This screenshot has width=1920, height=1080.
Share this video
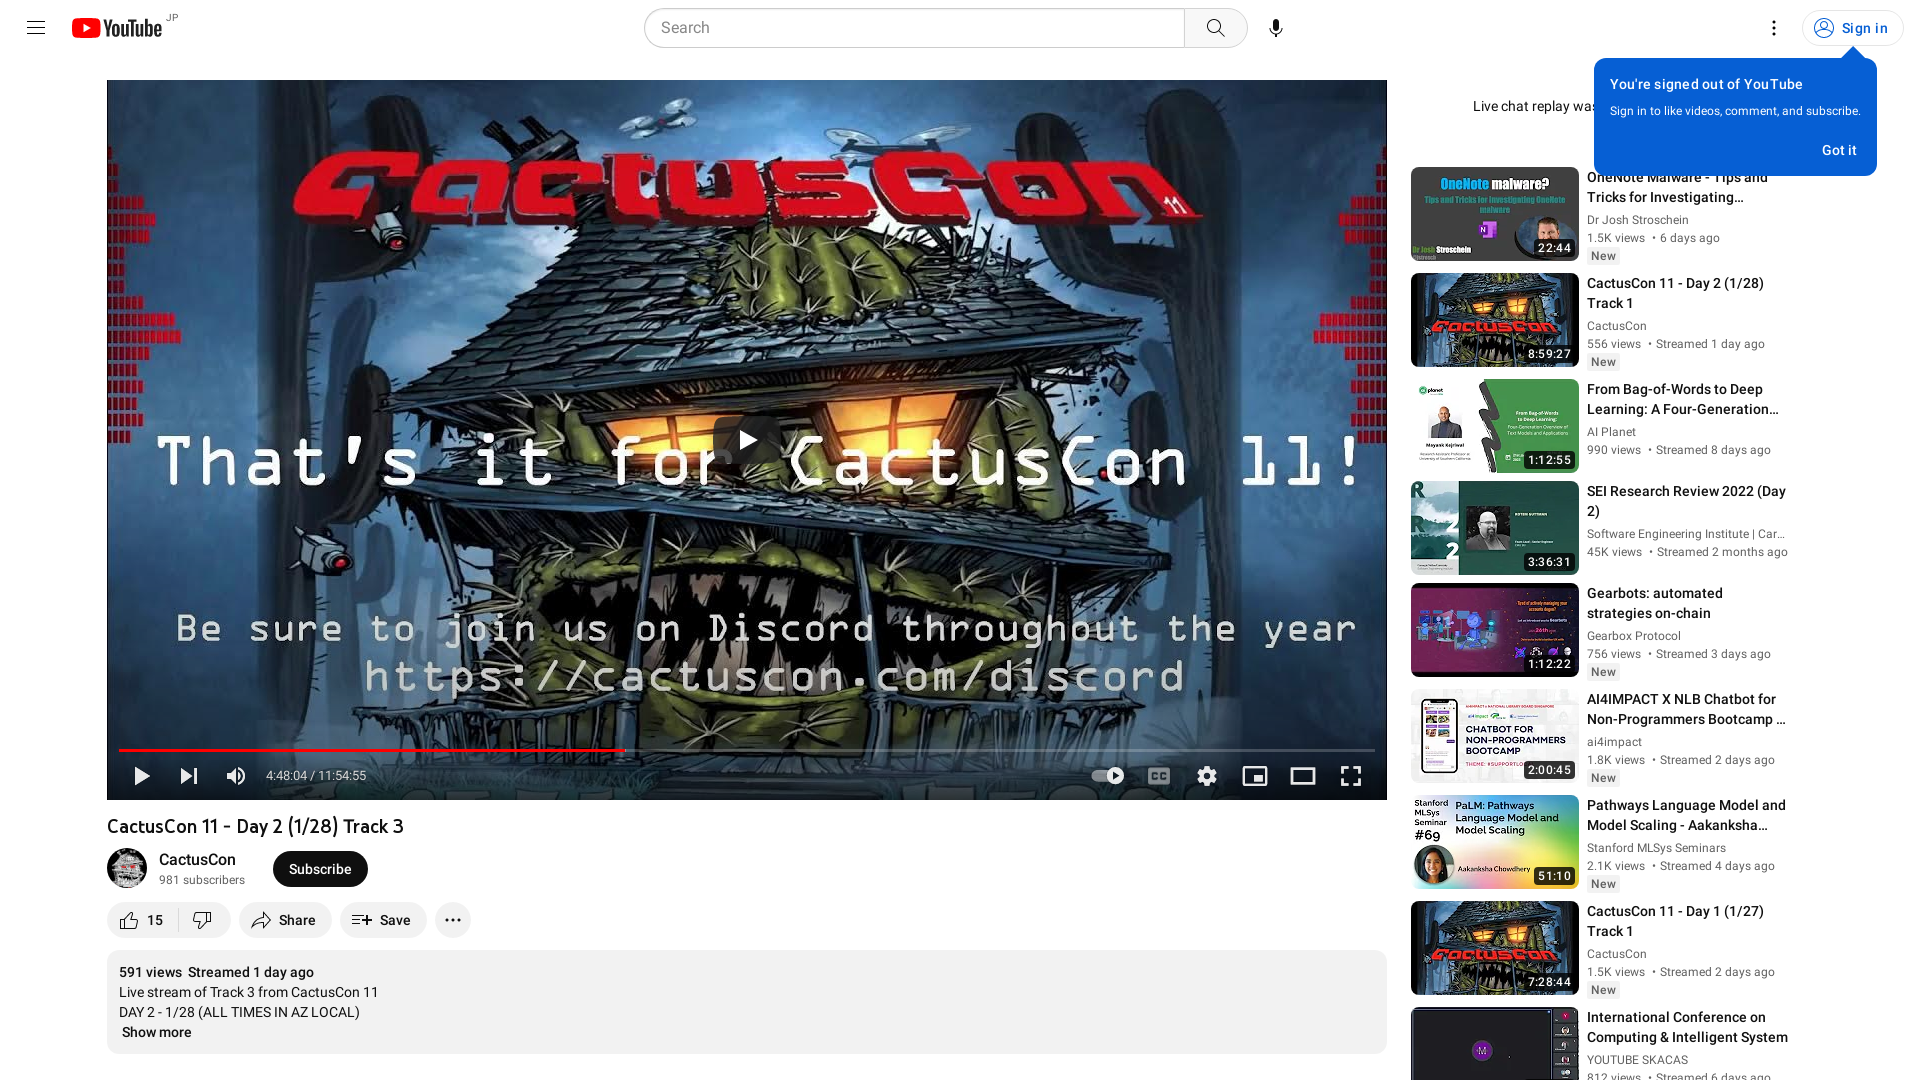(x=284, y=920)
